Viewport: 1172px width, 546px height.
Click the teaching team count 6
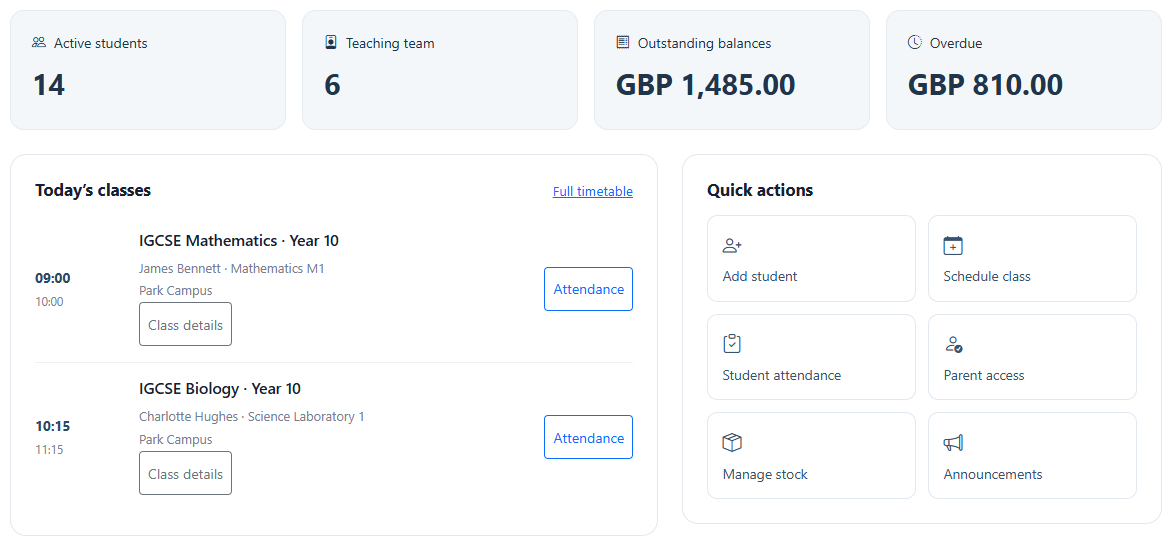pos(333,85)
